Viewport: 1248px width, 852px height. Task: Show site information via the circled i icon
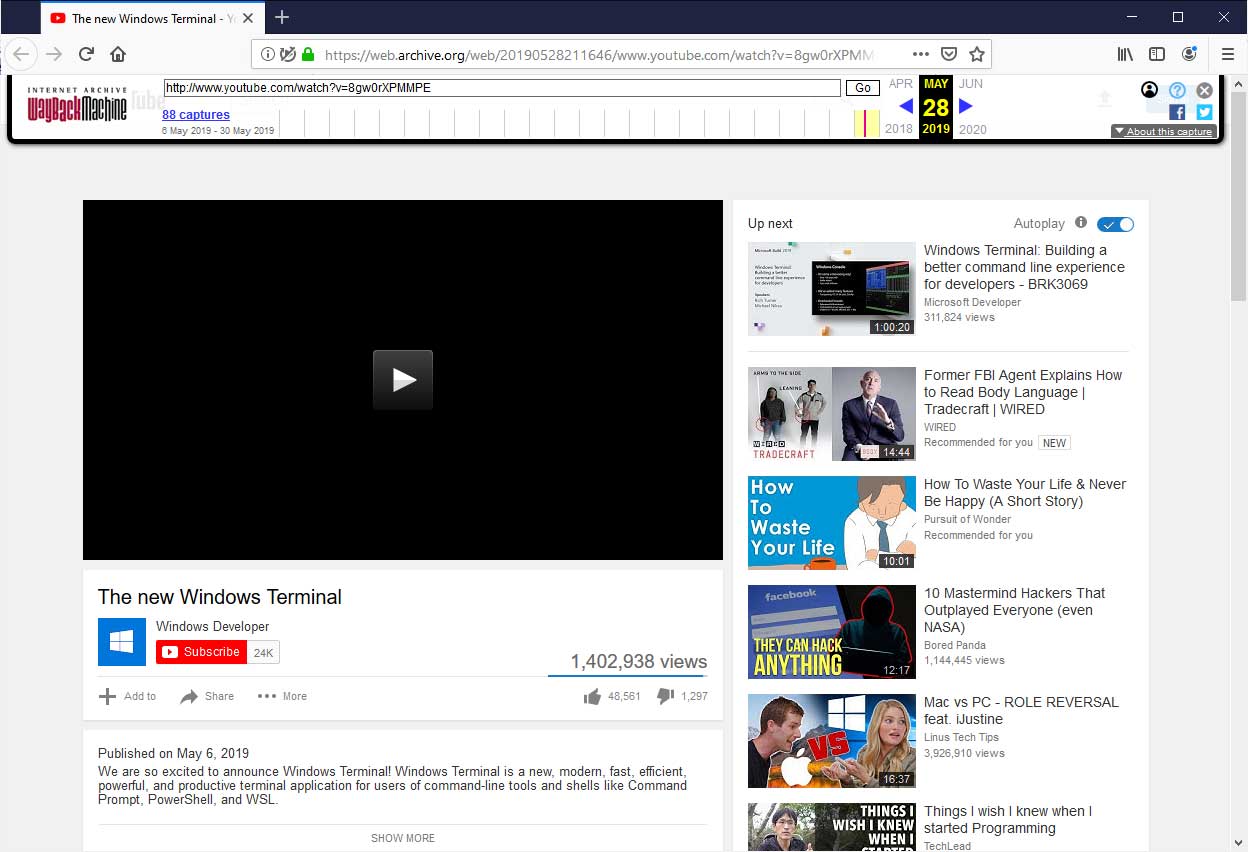tap(268, 54)
